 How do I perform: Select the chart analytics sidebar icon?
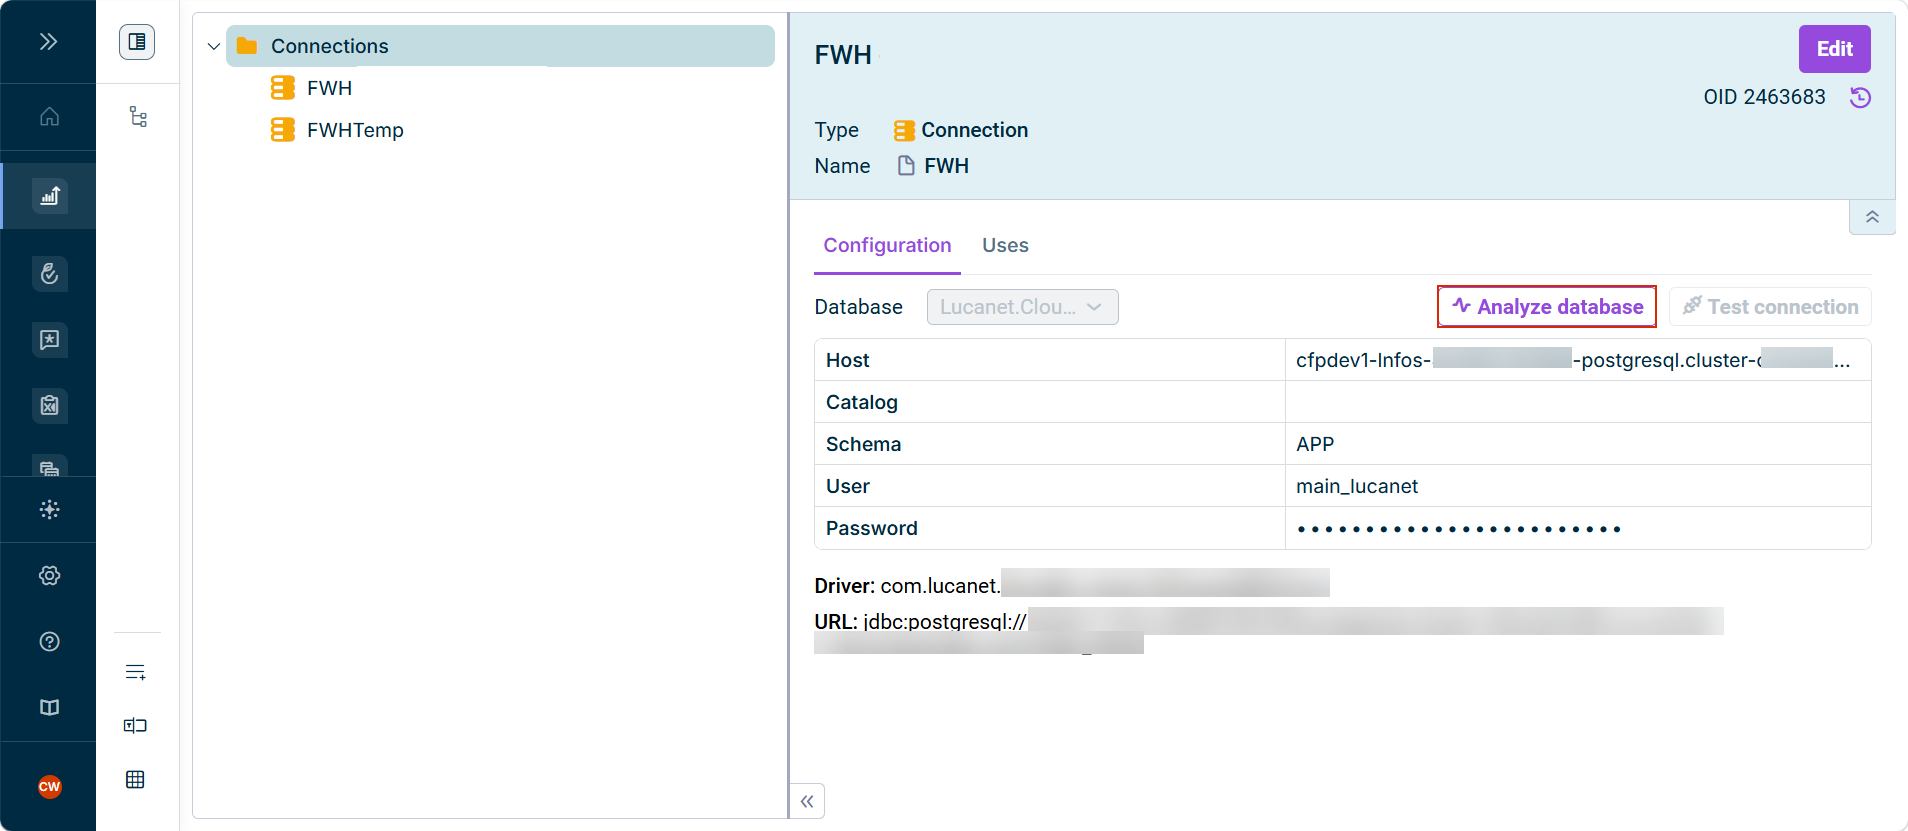click(x=49, y=196)
